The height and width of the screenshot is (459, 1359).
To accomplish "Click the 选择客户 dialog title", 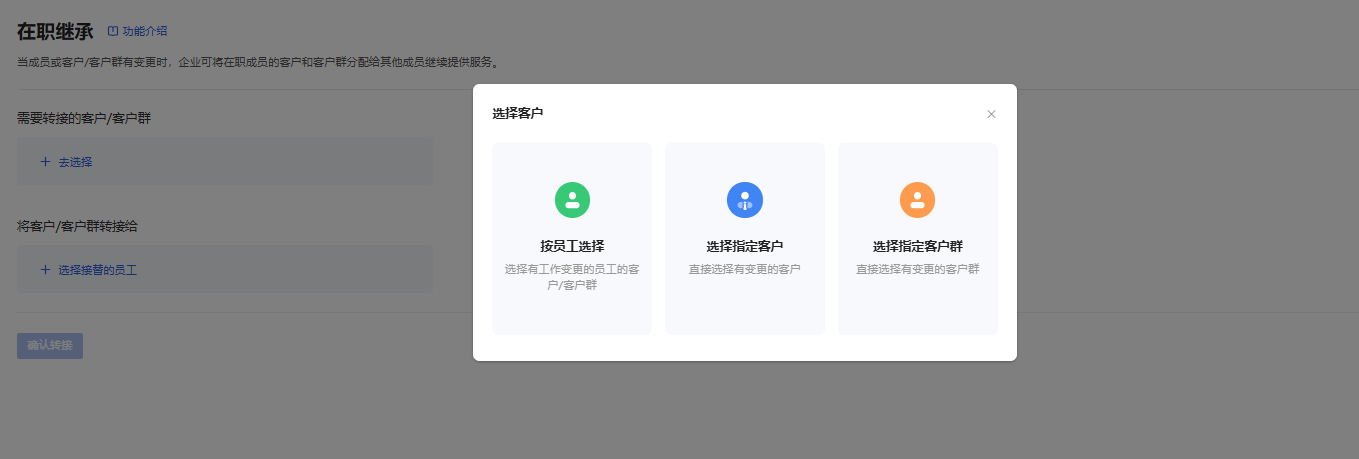I will point(518,114).
